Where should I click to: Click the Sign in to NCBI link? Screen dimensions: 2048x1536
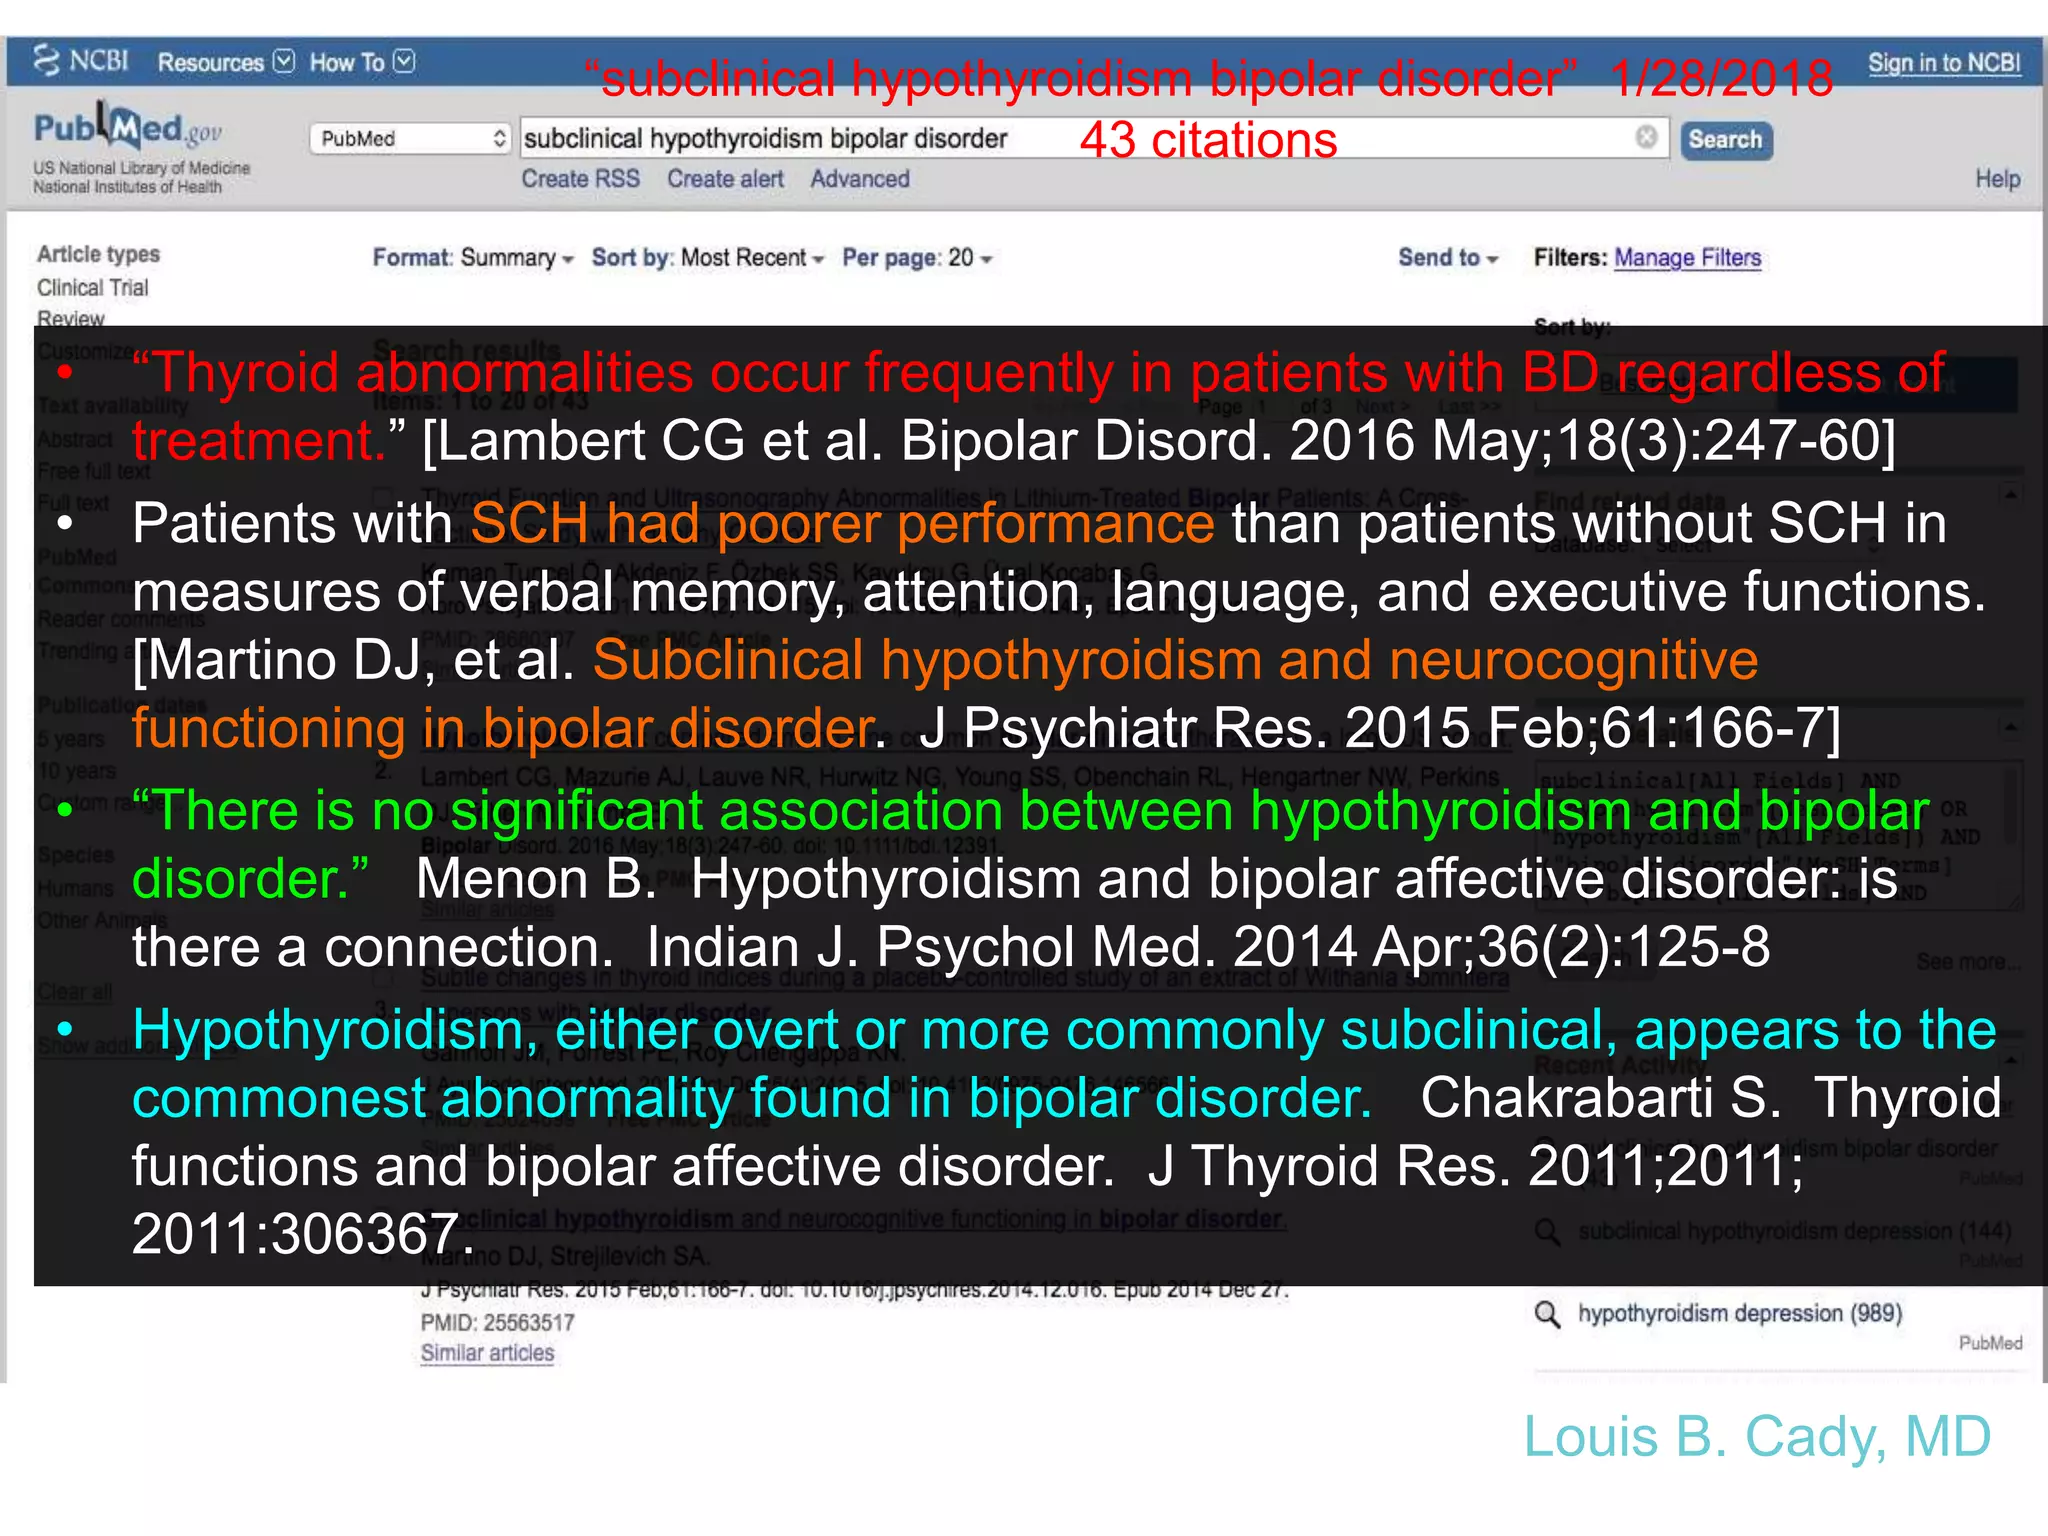(x=1944, y=63)
